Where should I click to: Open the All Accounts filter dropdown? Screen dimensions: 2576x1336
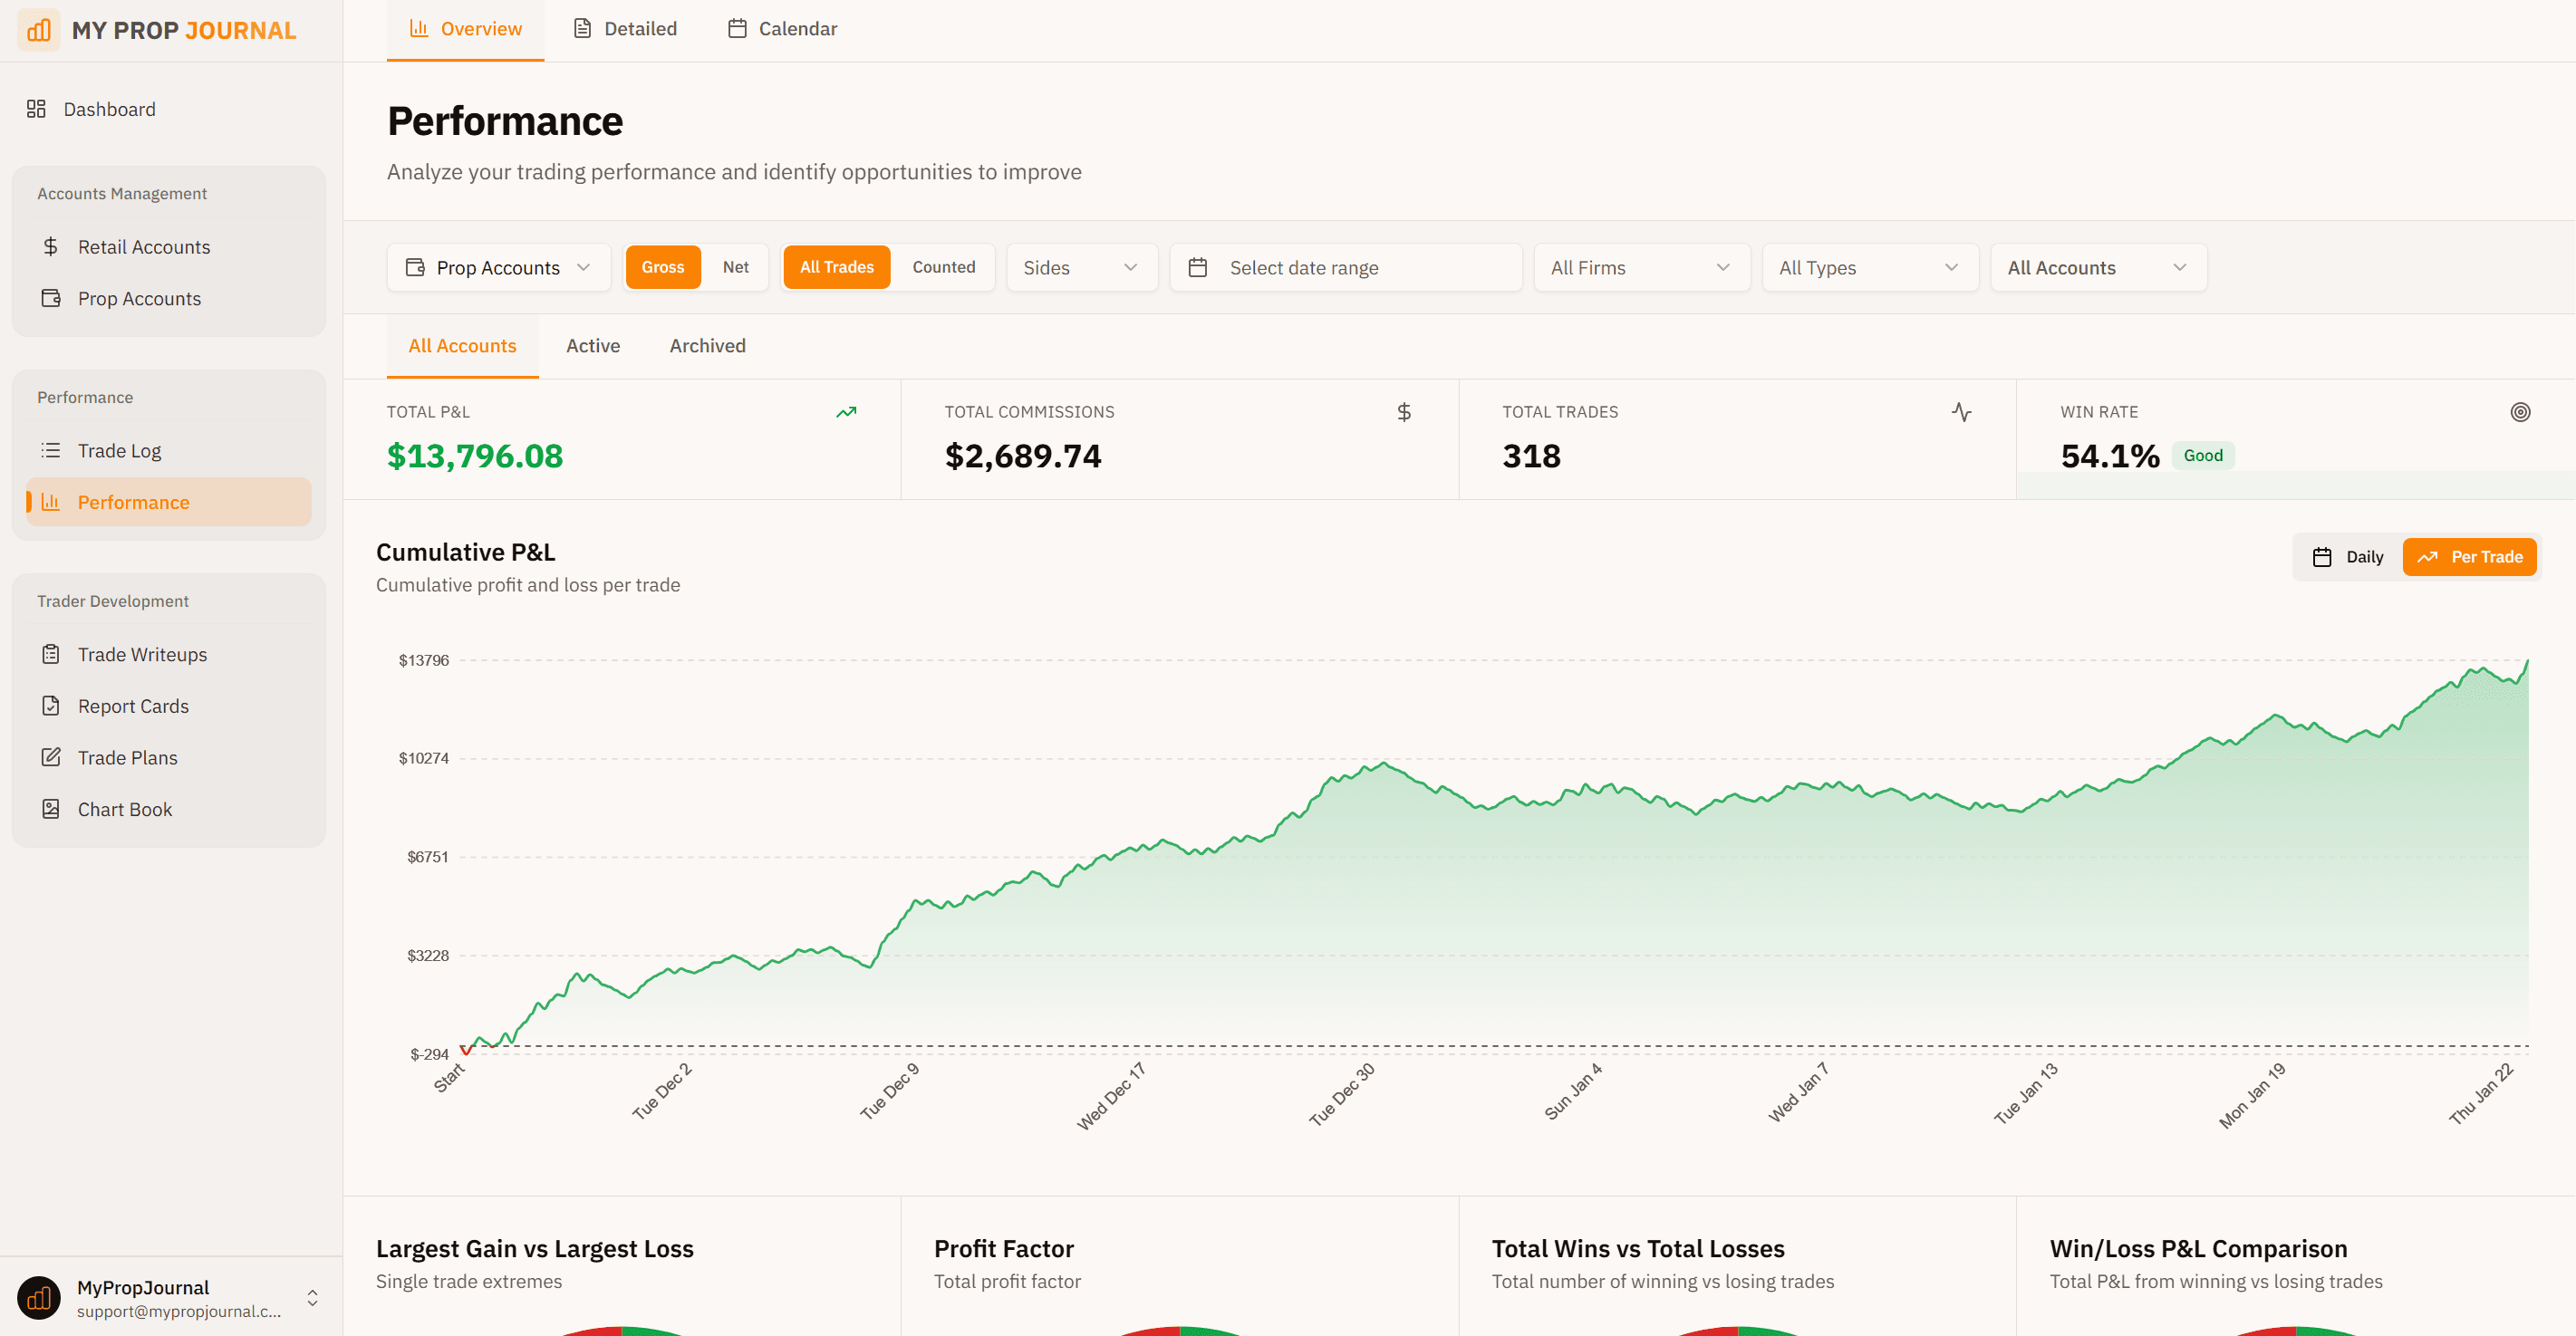[2098, 267]
